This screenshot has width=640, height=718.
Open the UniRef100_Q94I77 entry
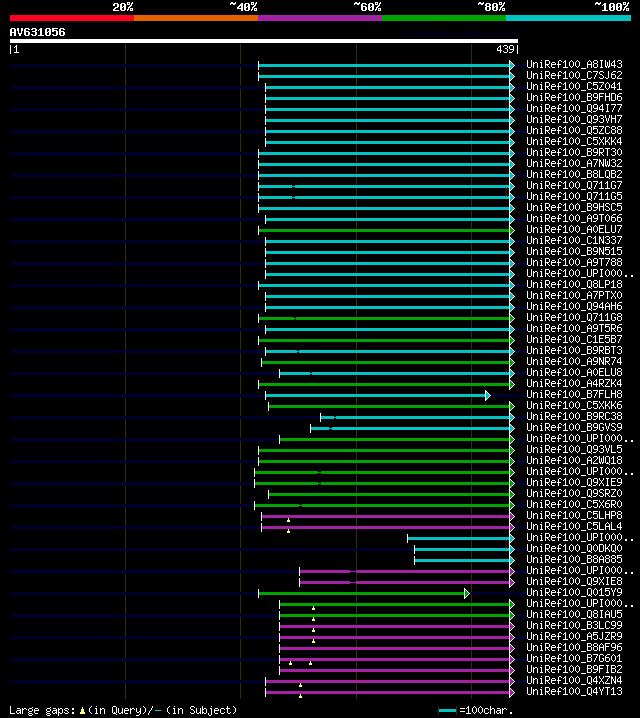[574, 109]
